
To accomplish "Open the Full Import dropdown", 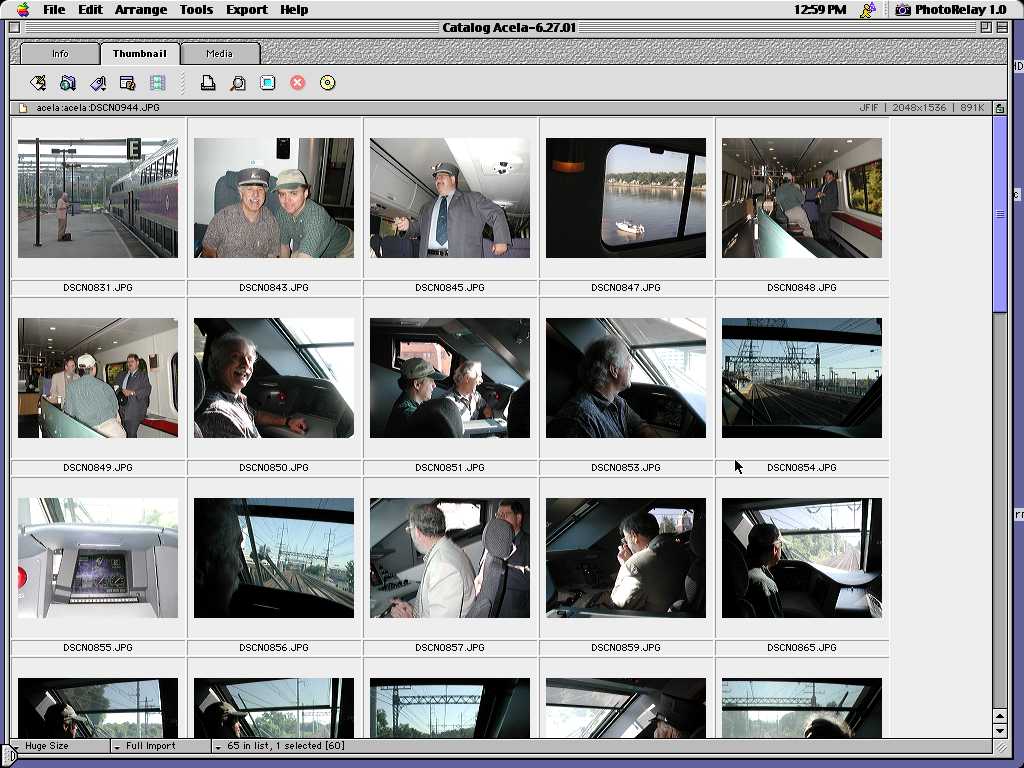I will [x=160, y=746].
